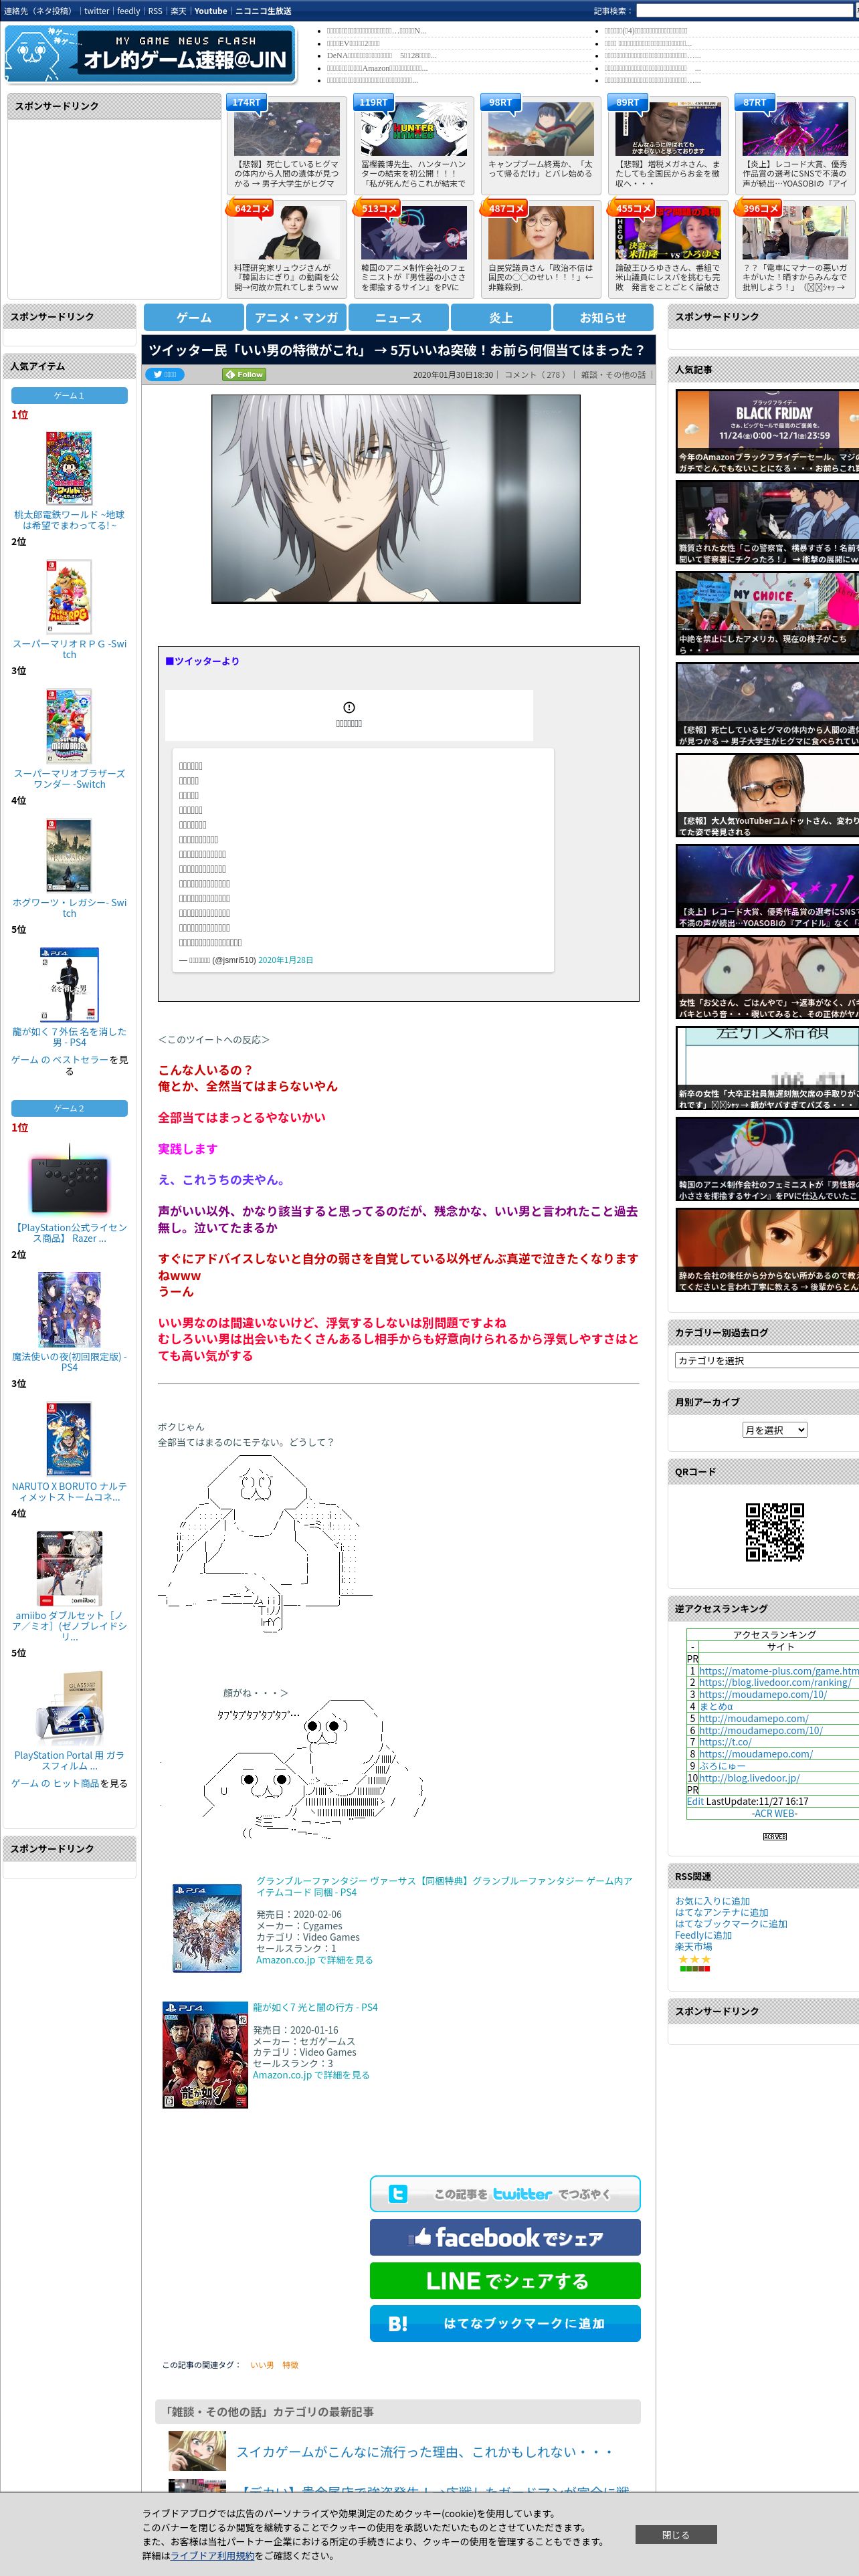
Task: Open お気に入りに追加 link
Action: coord(712,1901)
